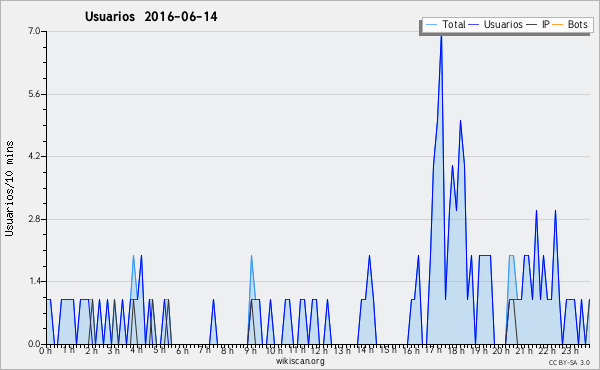Click the '17 h' x-axis label
Image resolution: width=600 pixels, height=370 pixels.
[434, 350]
